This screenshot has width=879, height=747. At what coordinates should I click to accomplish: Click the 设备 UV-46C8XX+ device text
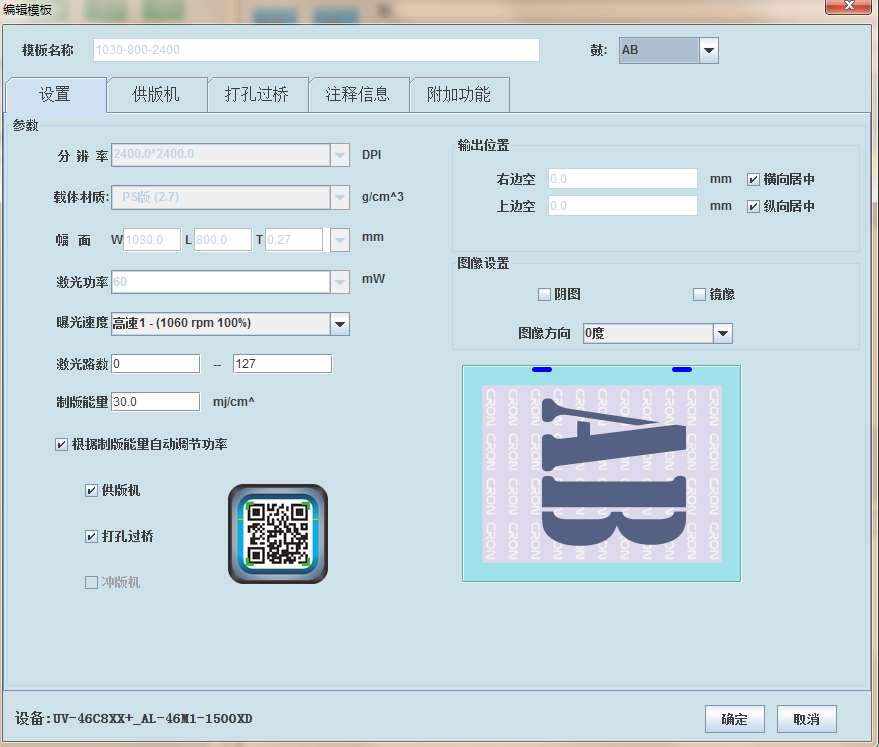134,718
